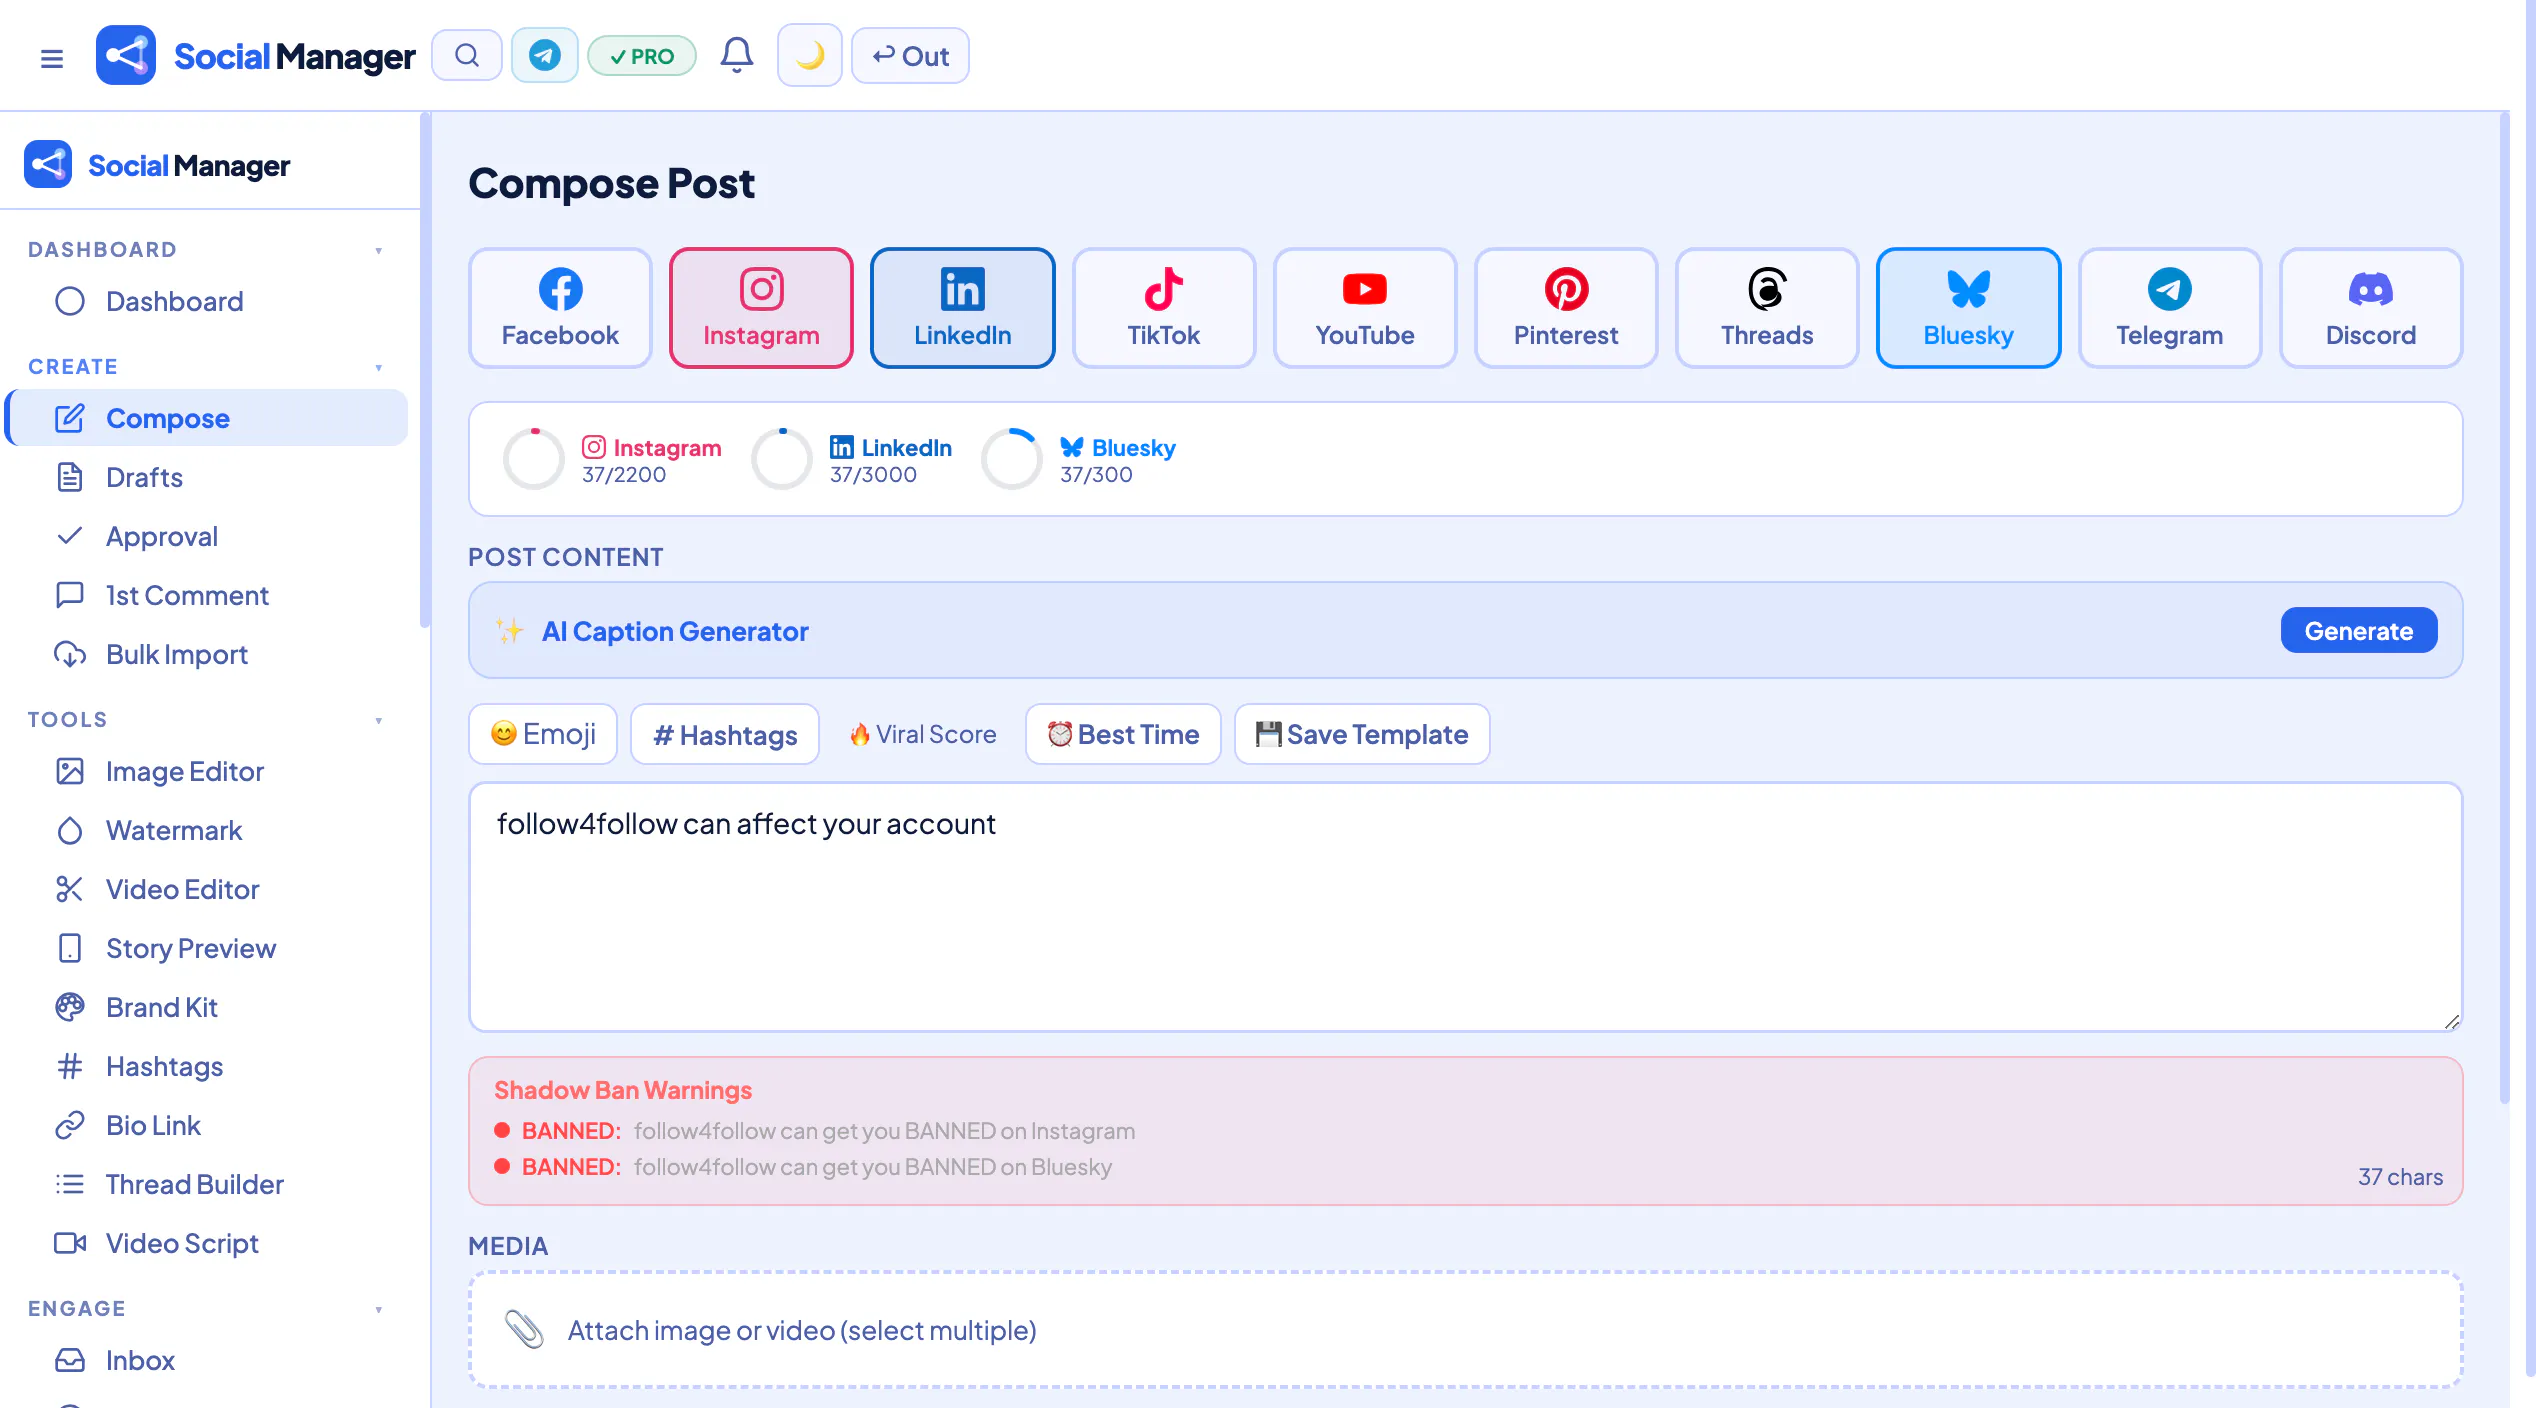The width and height of the screenshot is (2536, 1408).
Task: Click the BANNED Instagram warning line
Action: pos(815,1131)
